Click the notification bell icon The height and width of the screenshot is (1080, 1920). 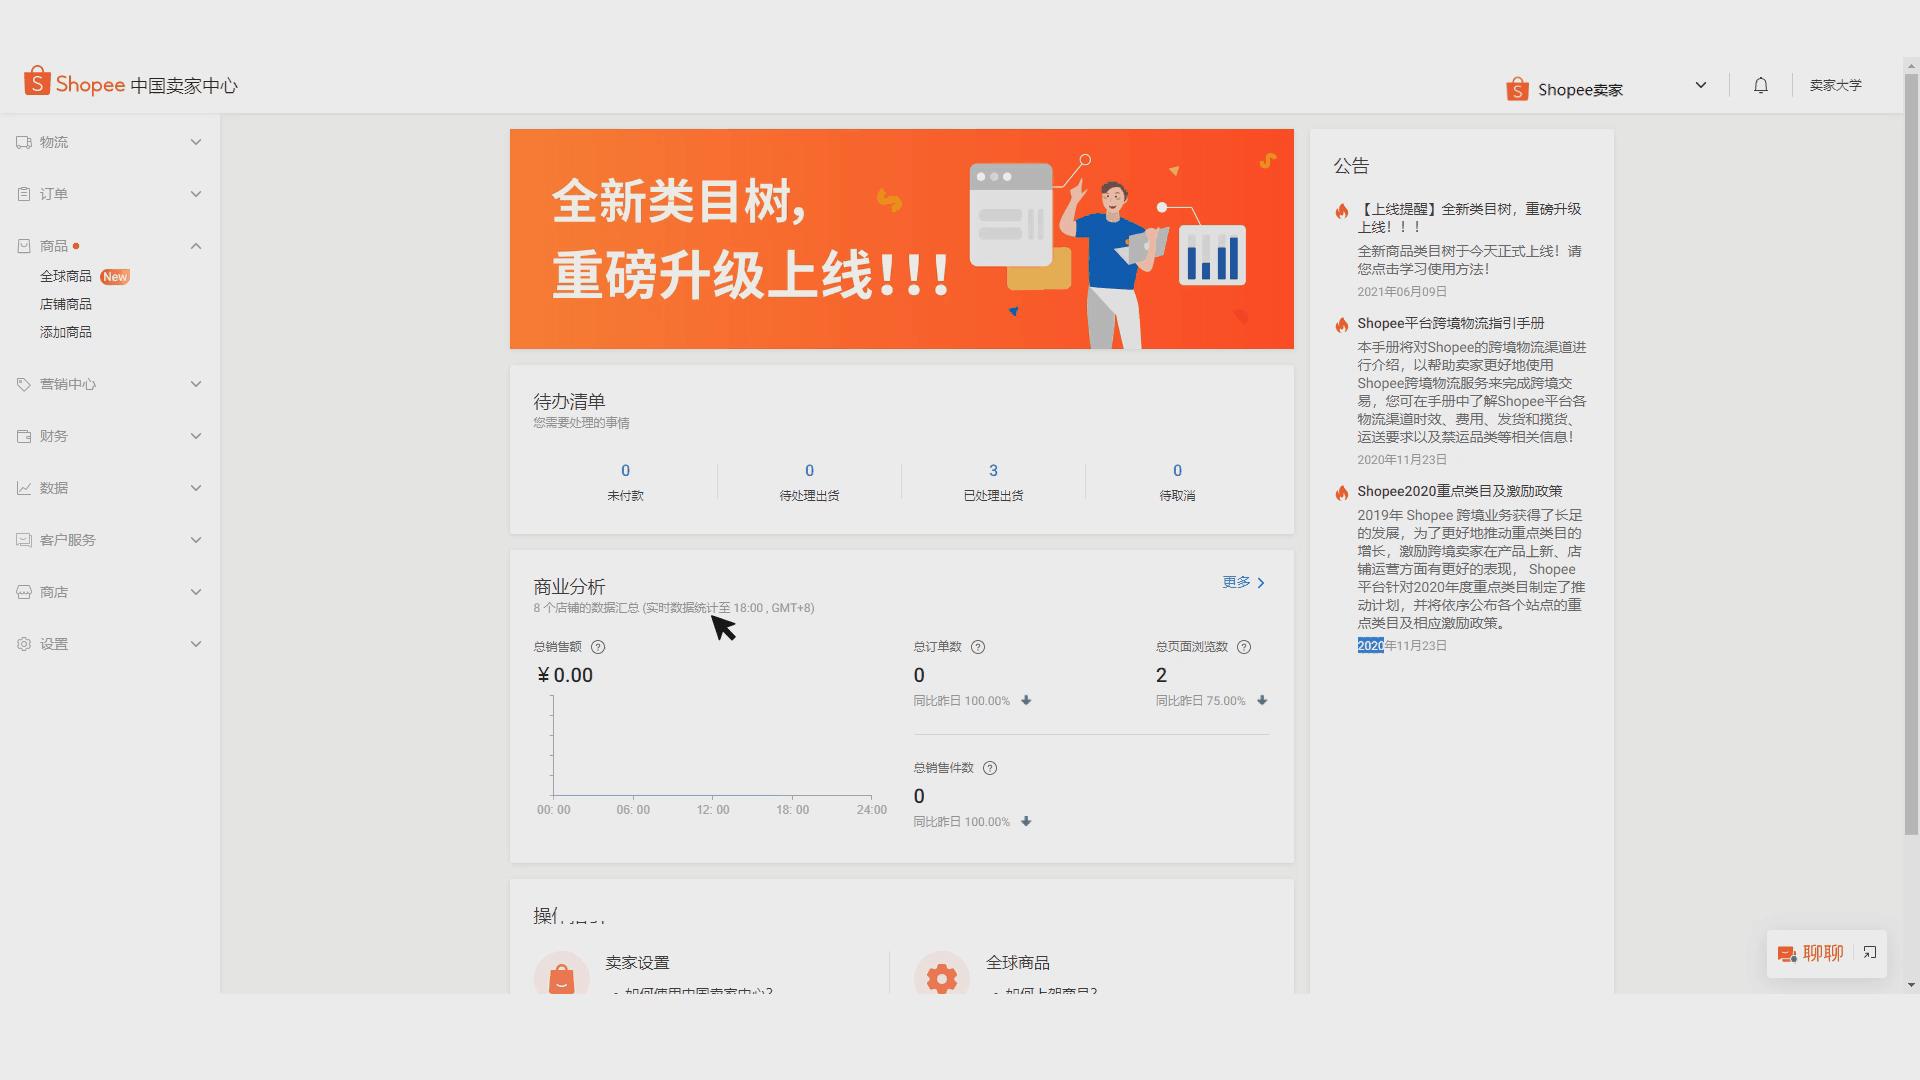tap(1760, 85)
